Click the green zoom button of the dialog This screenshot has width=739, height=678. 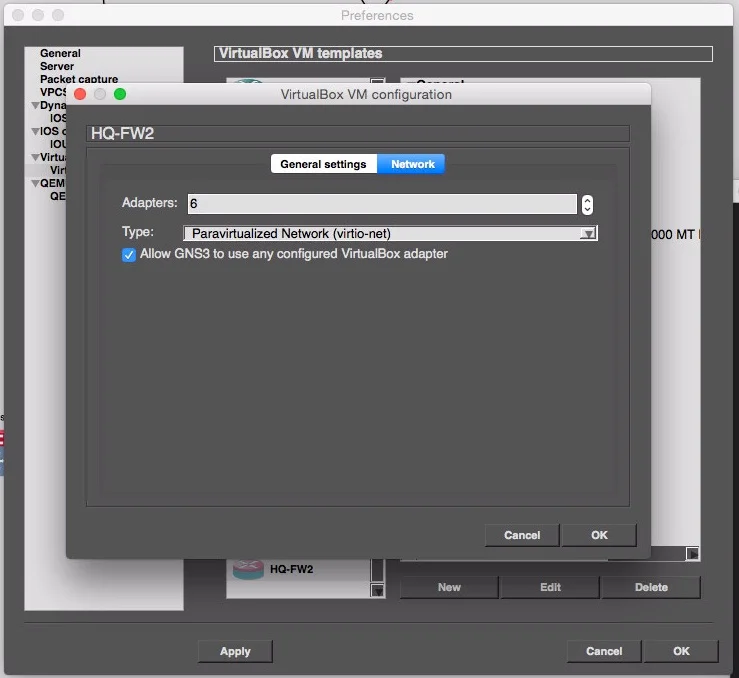[120, 94]
